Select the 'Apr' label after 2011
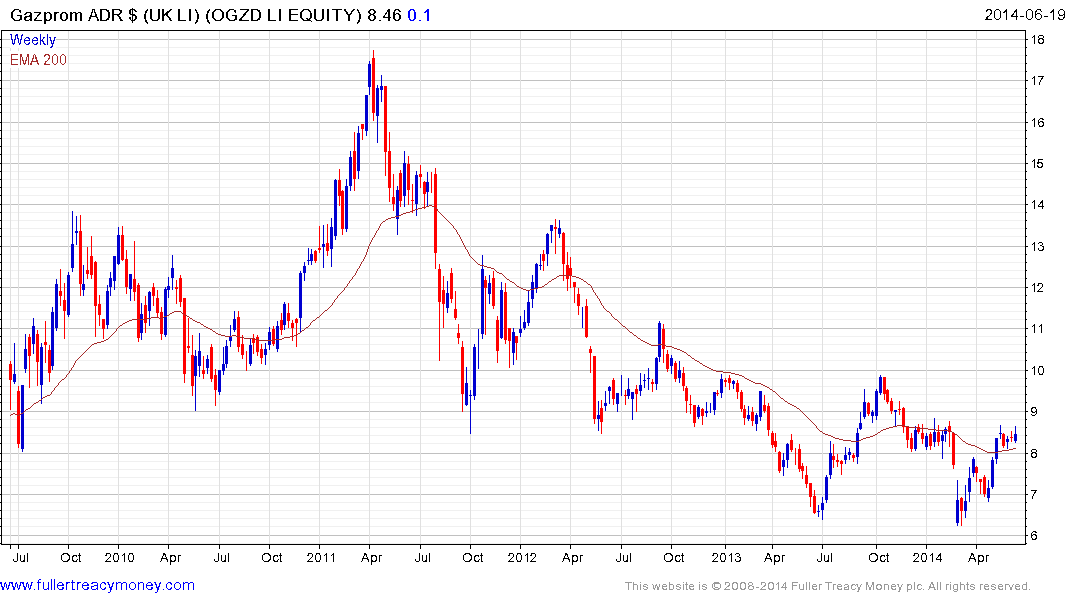This screenshot has width=1075, height=600. tap(372, 558)
